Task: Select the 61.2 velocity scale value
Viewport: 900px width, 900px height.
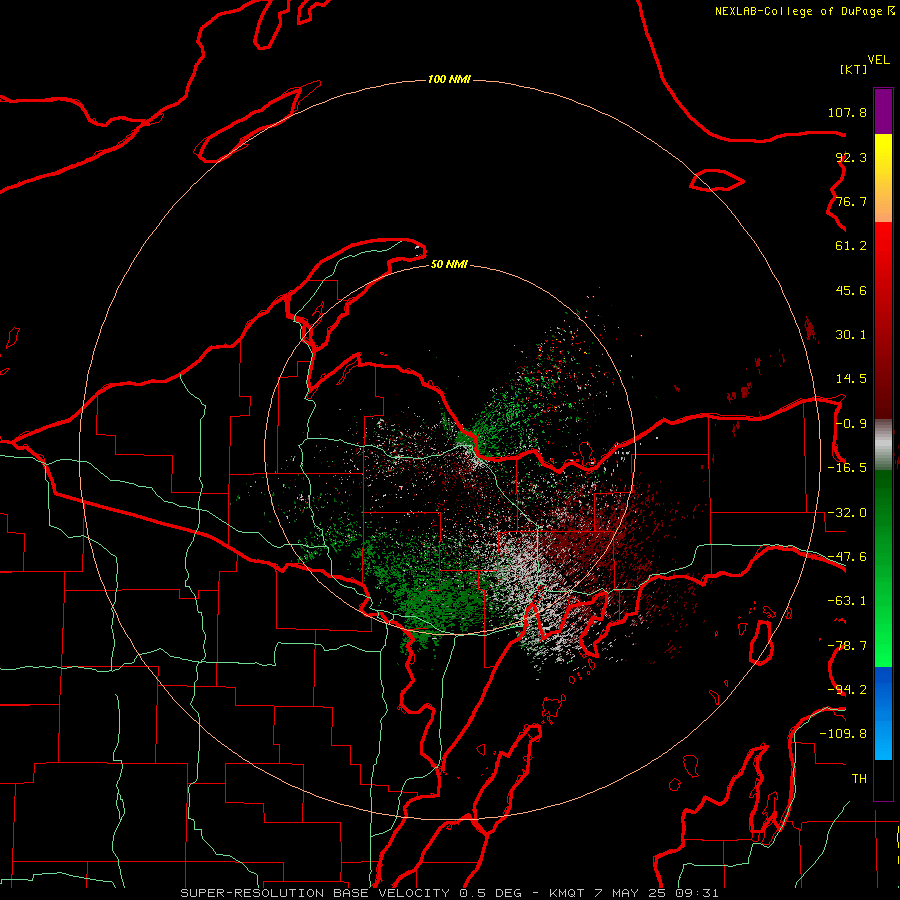Action: 851,246
